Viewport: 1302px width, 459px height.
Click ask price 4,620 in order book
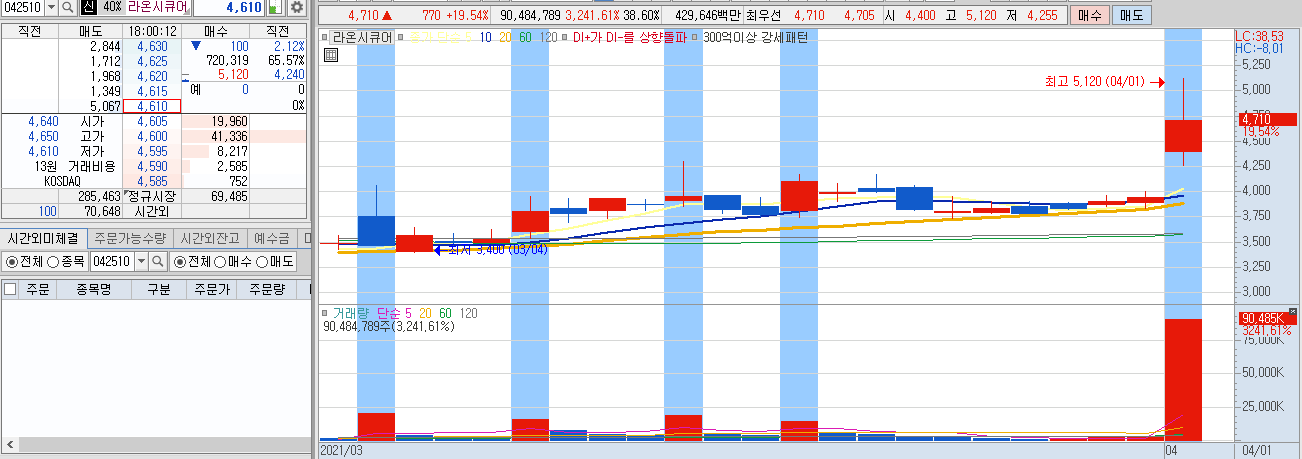pos(152,77)
